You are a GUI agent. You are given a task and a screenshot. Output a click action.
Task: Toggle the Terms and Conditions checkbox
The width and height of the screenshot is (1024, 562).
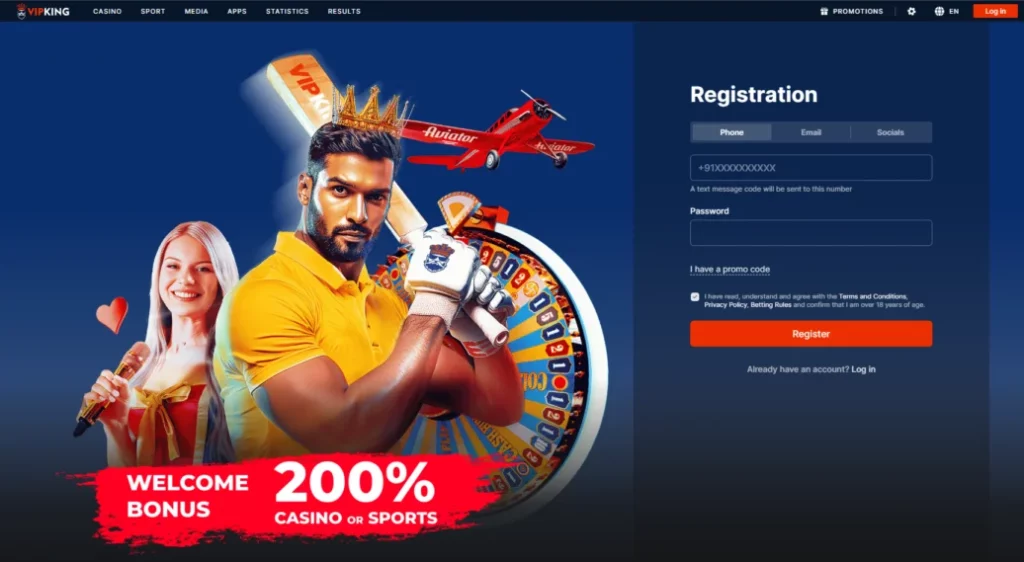pos(695,297)
